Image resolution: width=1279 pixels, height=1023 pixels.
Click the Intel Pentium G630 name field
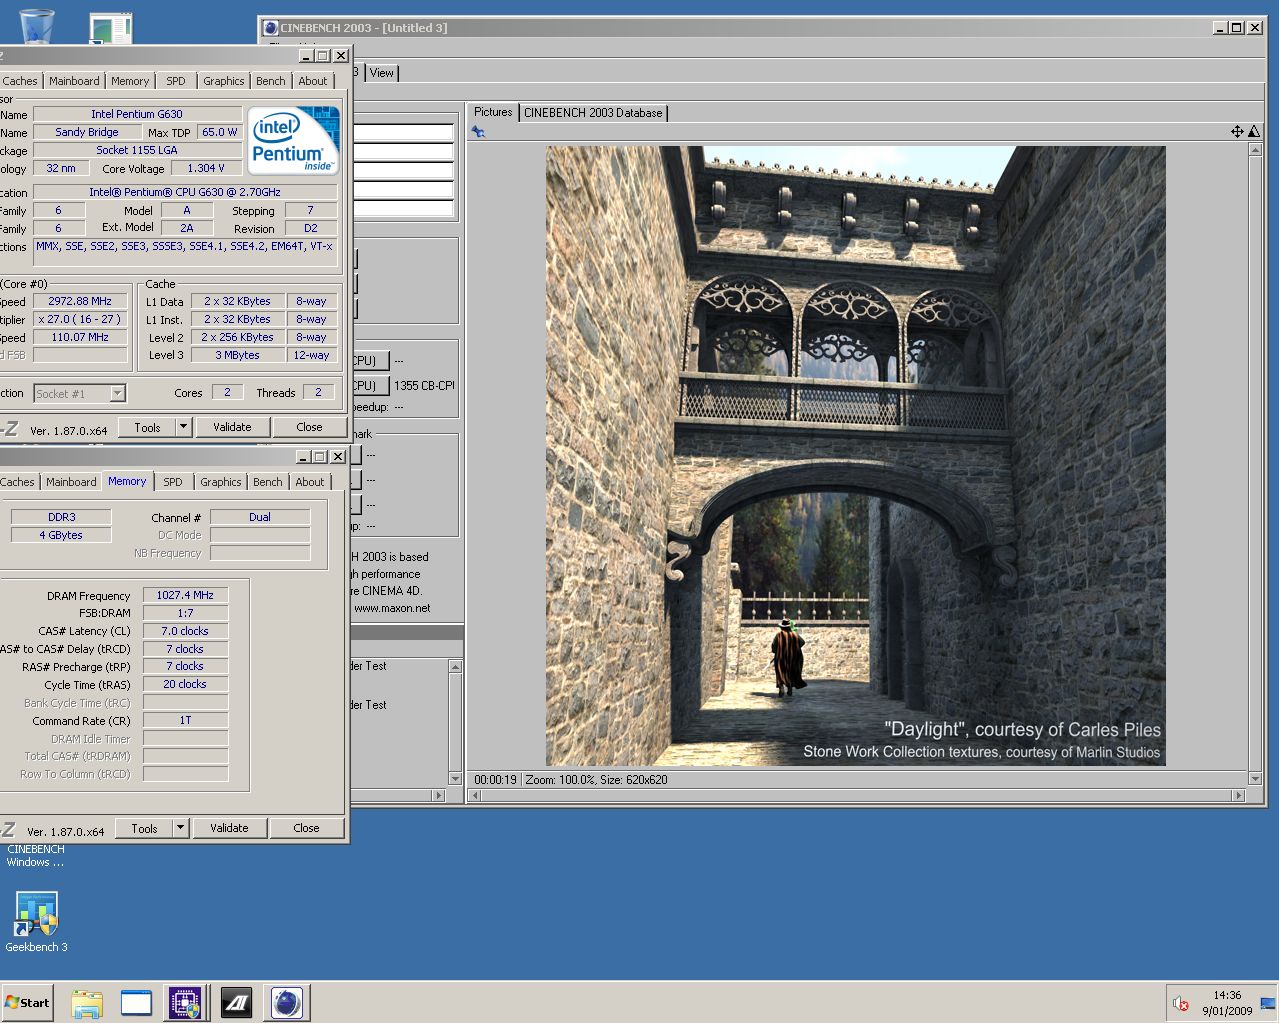point(137,114)
